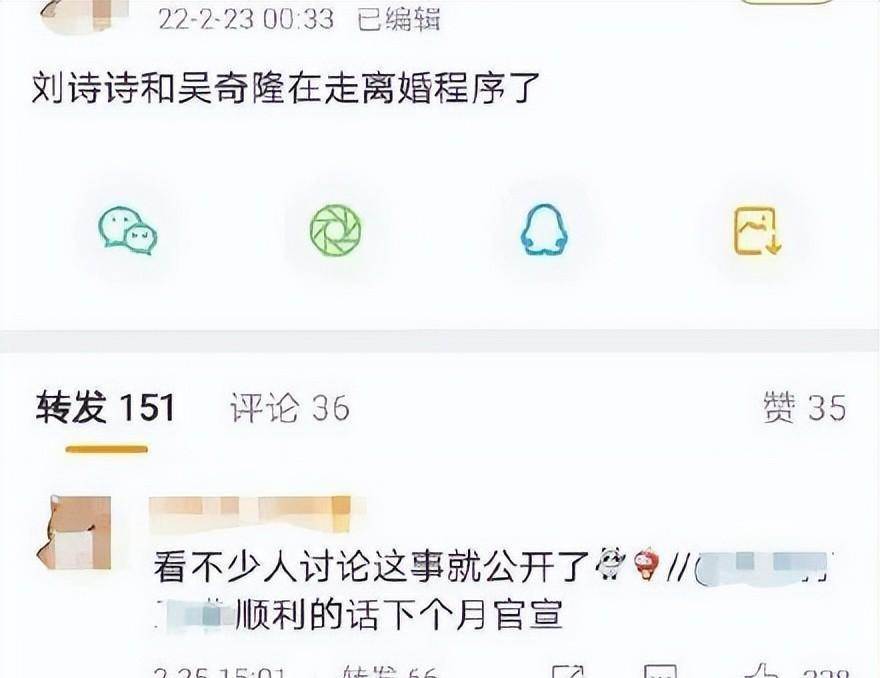Screen dimensions: 880x678
Task: Tap the 已编辑 edited label
Action: 399,19
